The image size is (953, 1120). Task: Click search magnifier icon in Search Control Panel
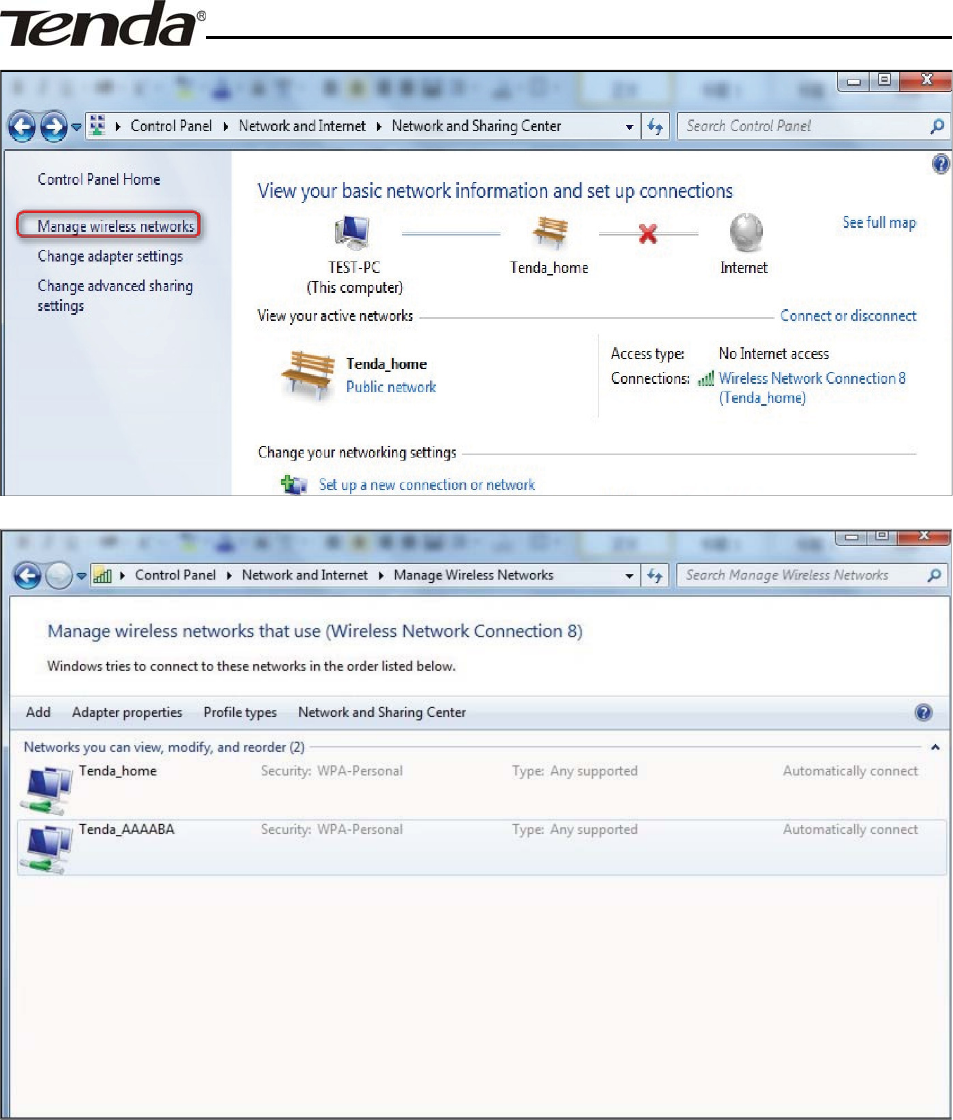click(937, 126)
